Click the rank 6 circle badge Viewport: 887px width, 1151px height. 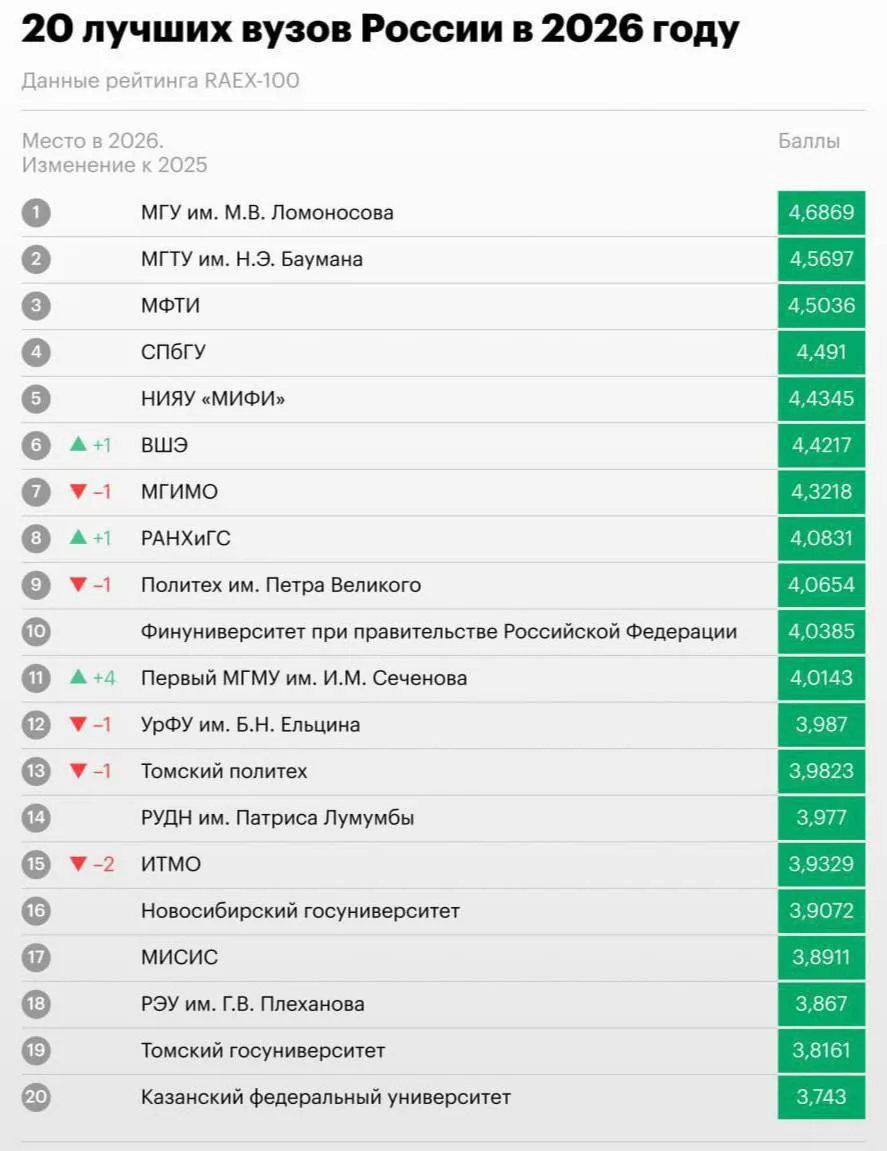click(x=36, y=445)
